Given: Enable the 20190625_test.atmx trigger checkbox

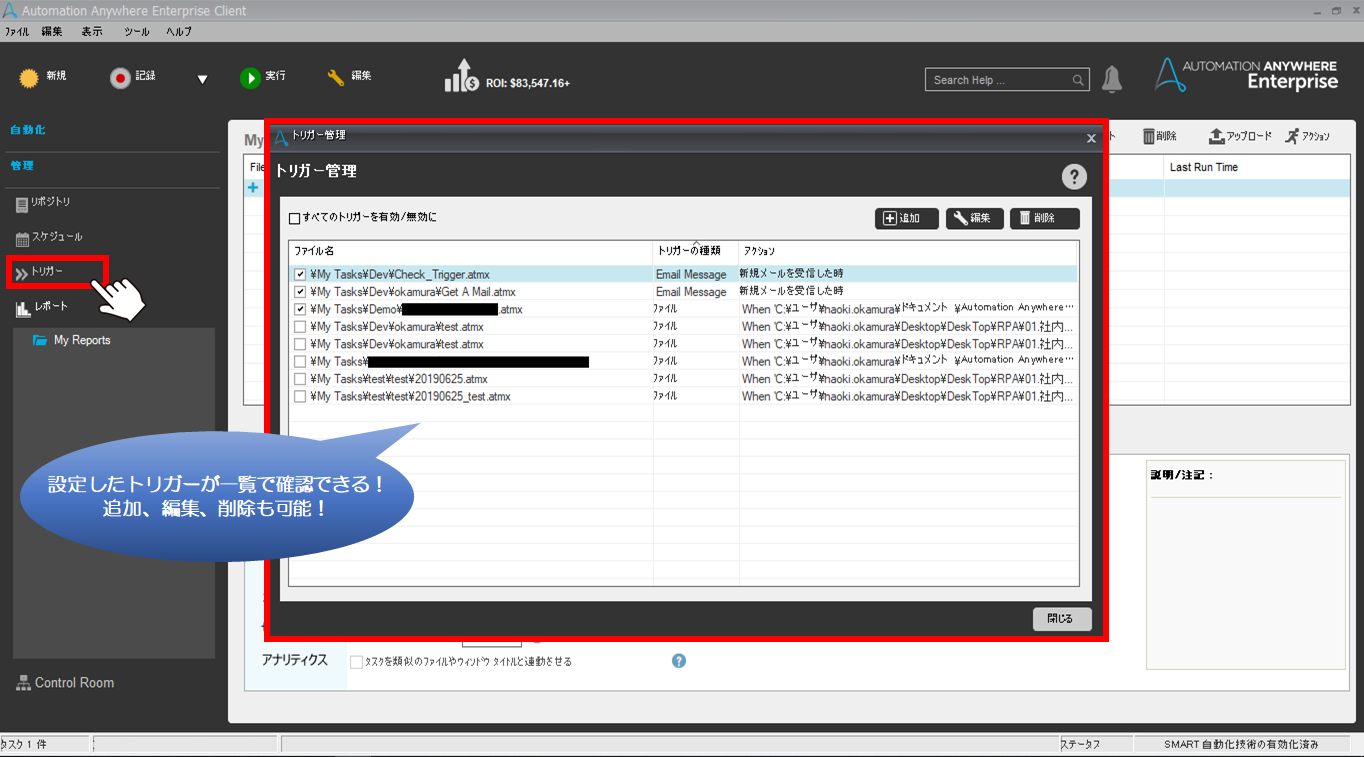Looking at the screenshot, I should coord(300,396).
